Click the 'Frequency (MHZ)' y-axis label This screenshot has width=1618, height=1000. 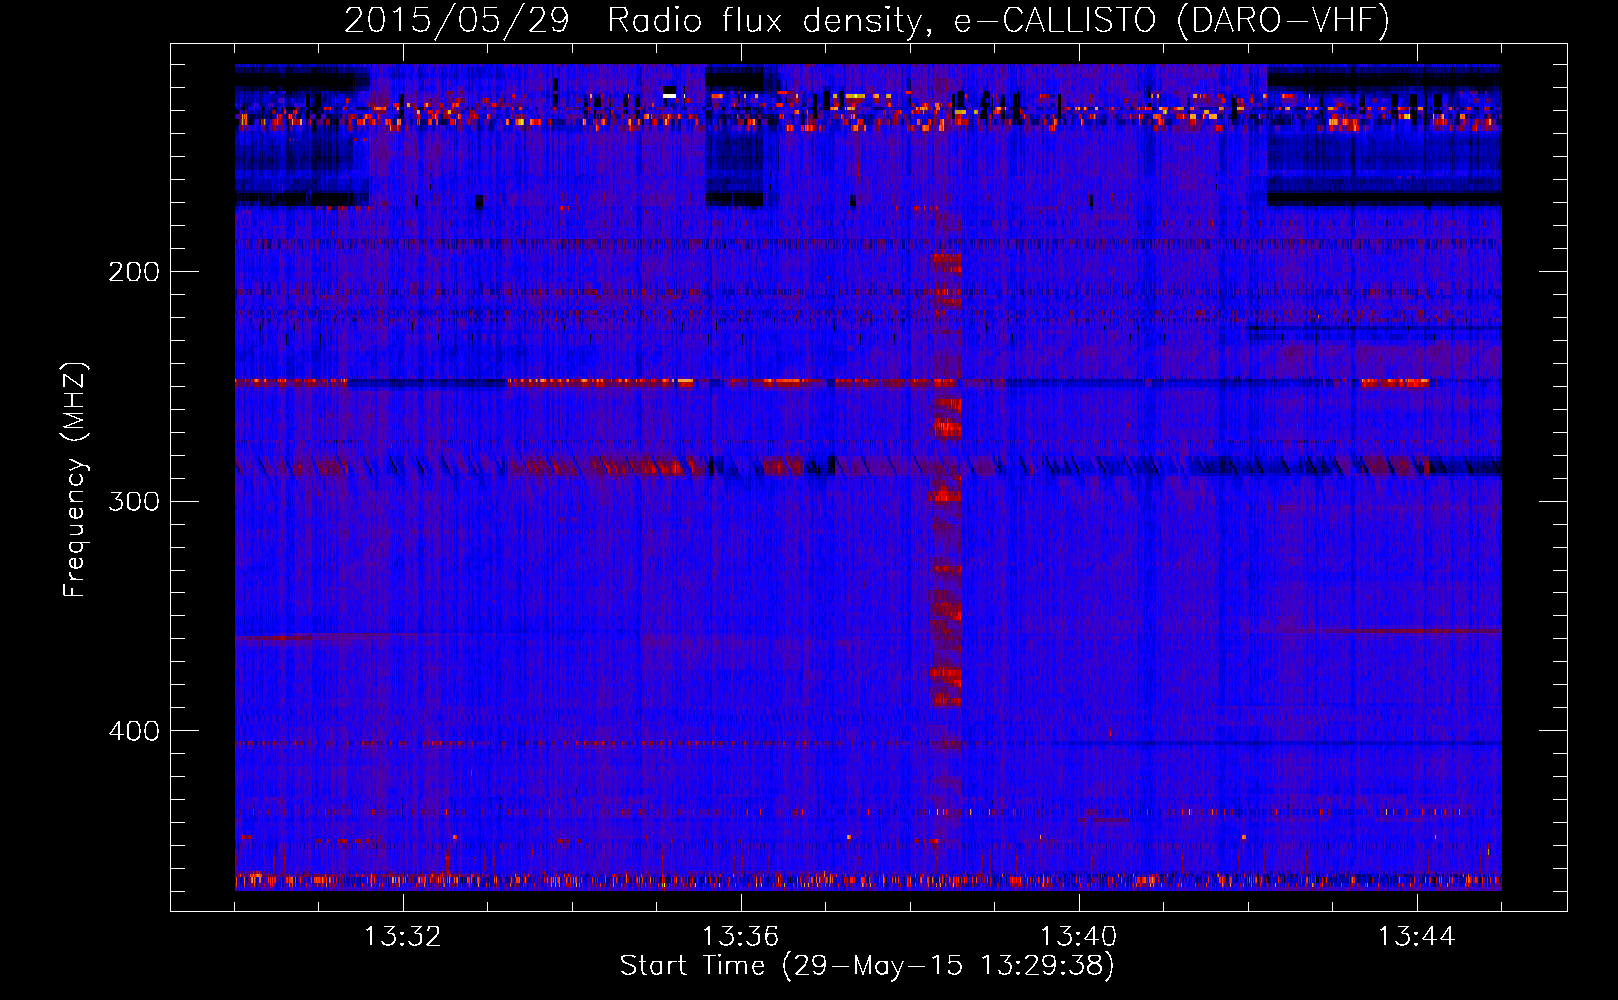point(75,480)
